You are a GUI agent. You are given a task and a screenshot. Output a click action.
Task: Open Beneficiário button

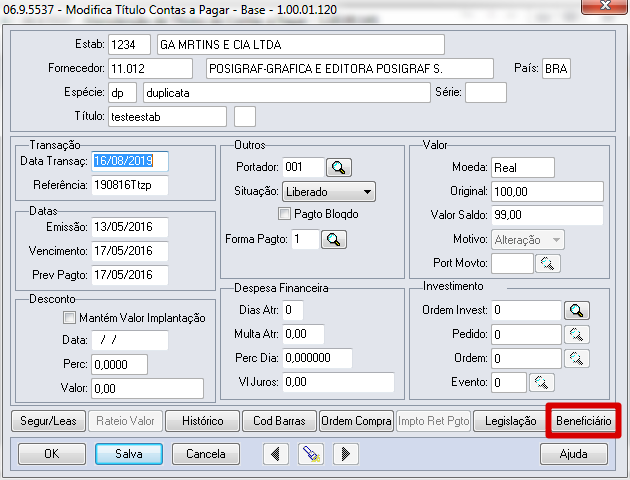coord(583,421)
